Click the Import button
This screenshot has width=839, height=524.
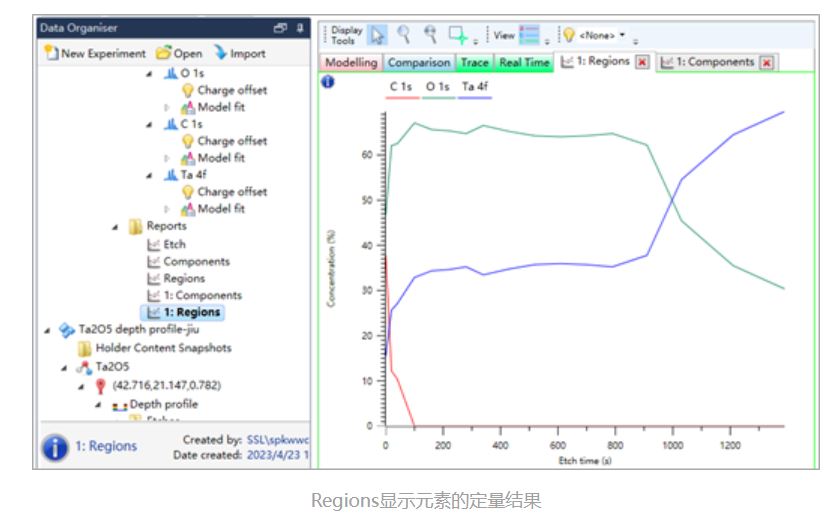tap(239, 53)
